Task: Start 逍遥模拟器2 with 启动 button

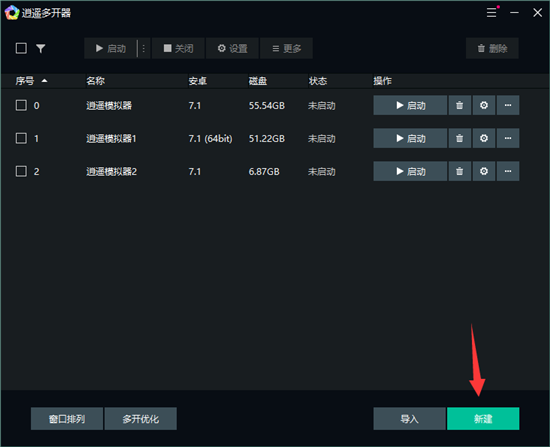Action: (x=410, y=171)
